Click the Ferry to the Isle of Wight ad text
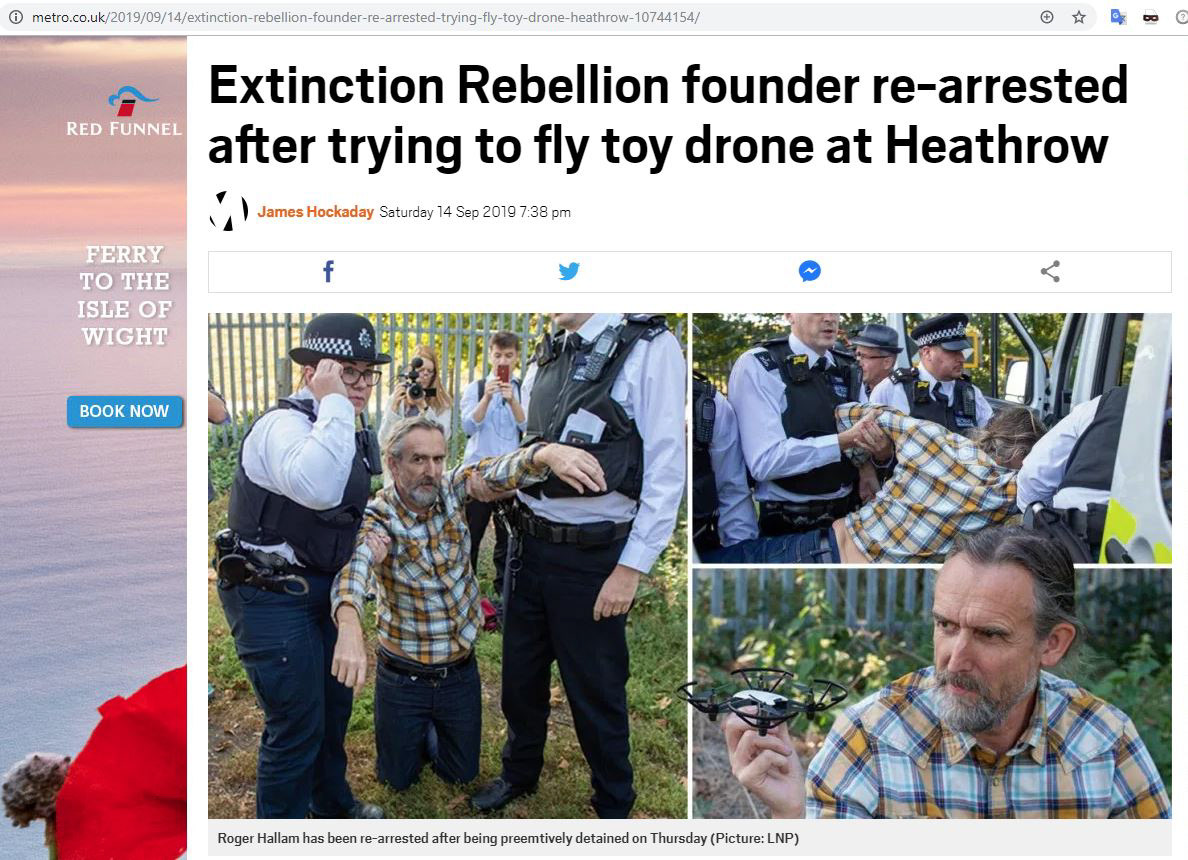 point(124,295)
